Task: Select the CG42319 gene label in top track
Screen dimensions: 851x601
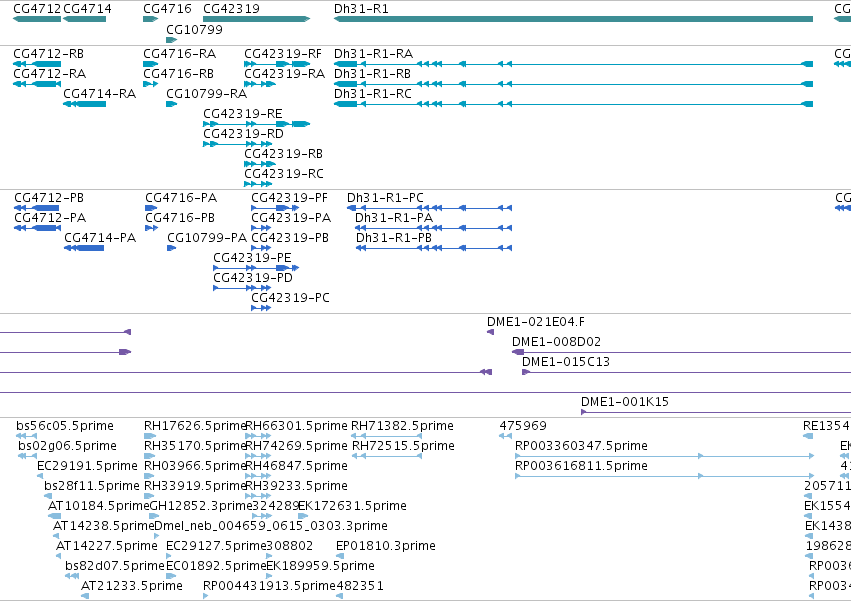Action: coord(231,9)
